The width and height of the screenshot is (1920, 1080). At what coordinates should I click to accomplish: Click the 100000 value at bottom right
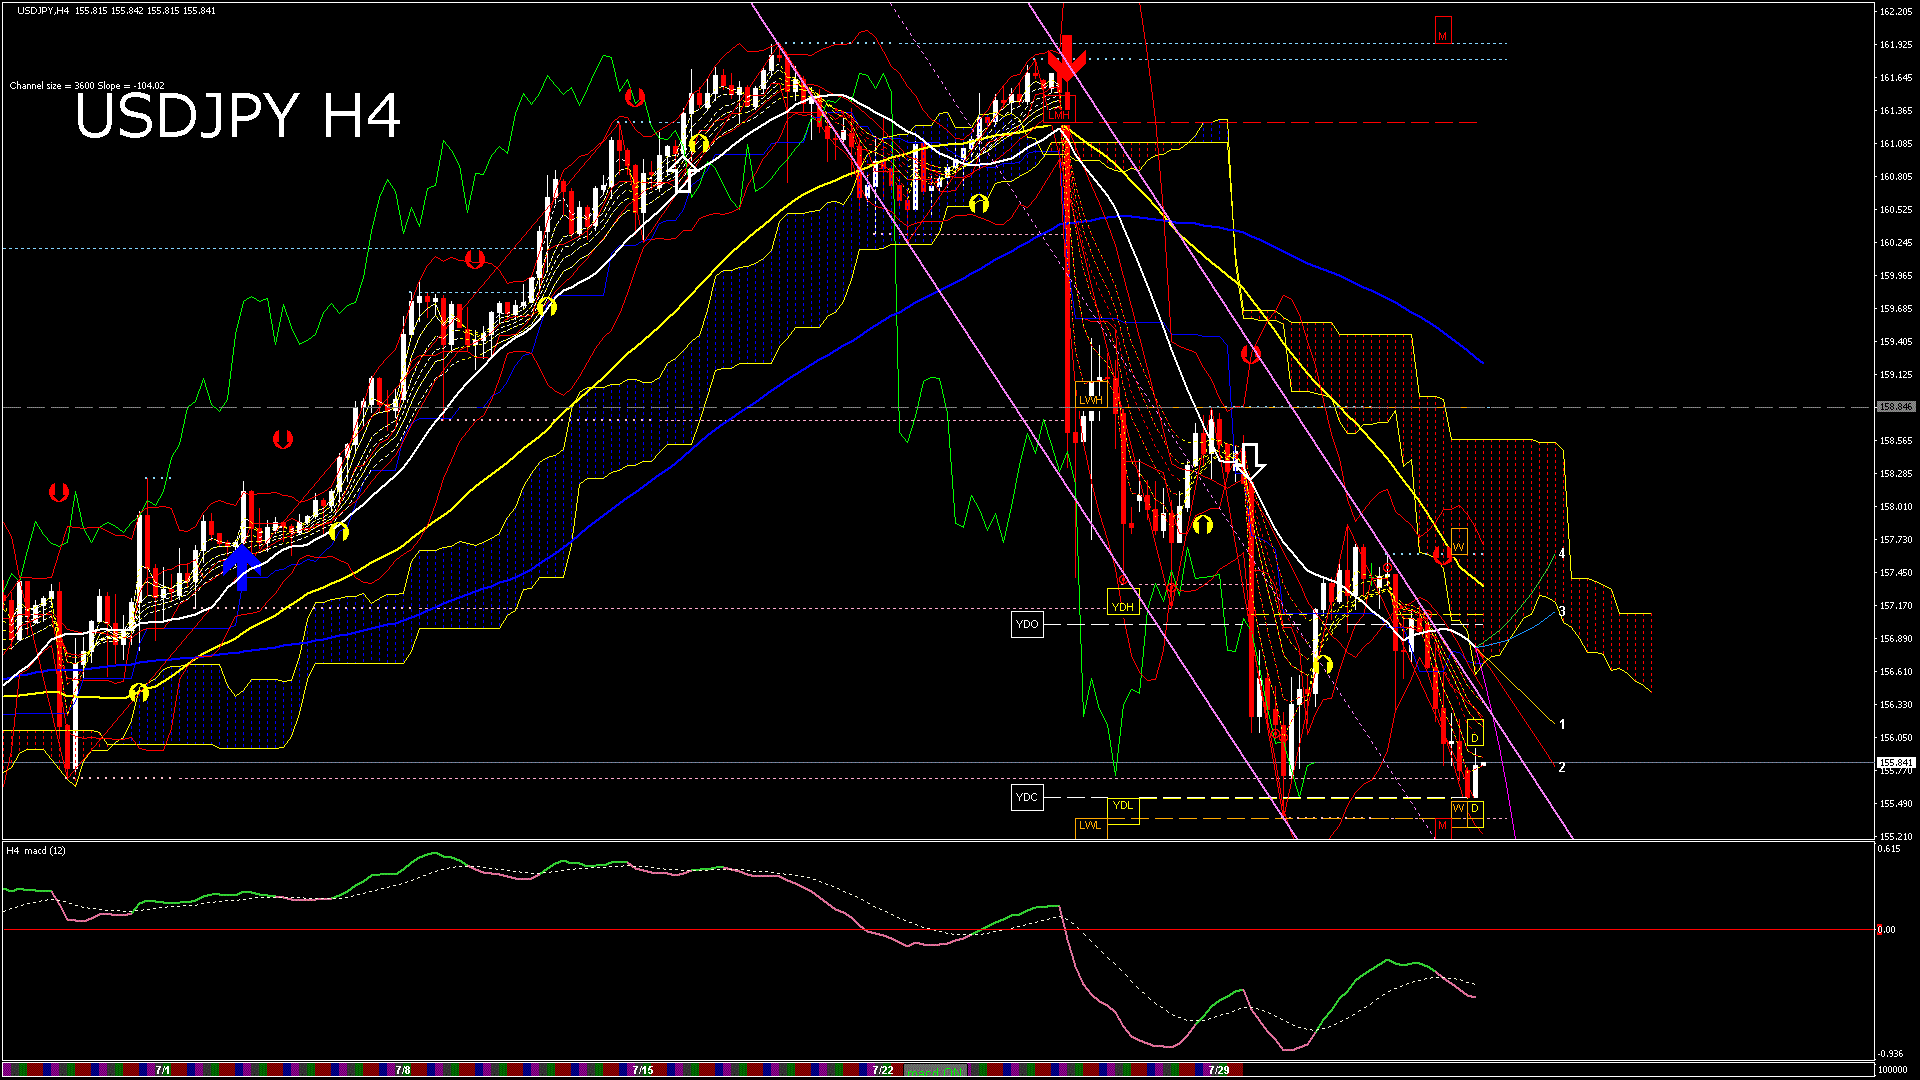coord(1894,1070)
